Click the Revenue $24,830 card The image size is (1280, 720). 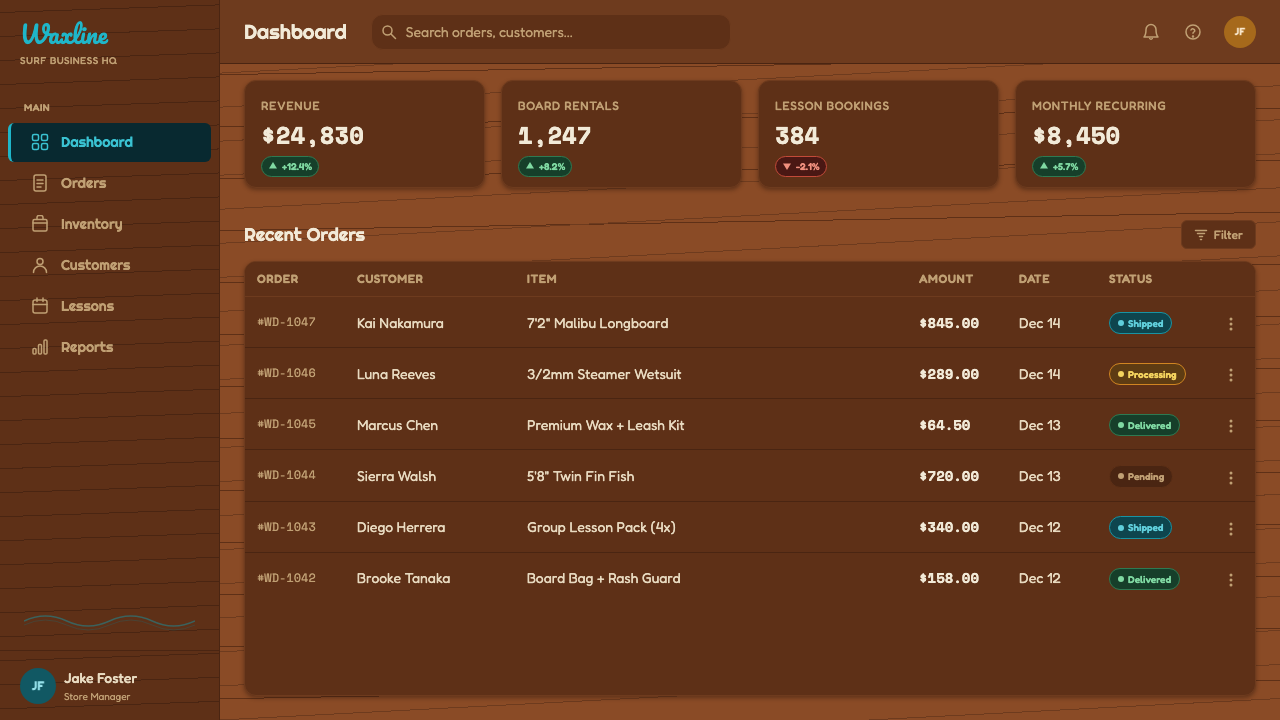click(x=365, y=134)
